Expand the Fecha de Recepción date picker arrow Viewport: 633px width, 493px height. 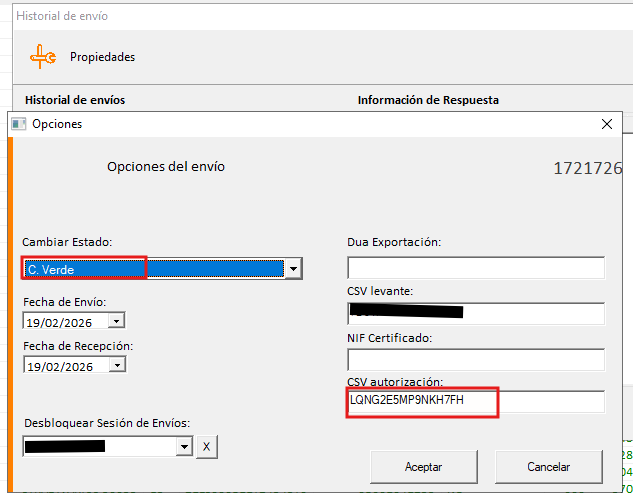pyautogui.click(x=117, y=366)
